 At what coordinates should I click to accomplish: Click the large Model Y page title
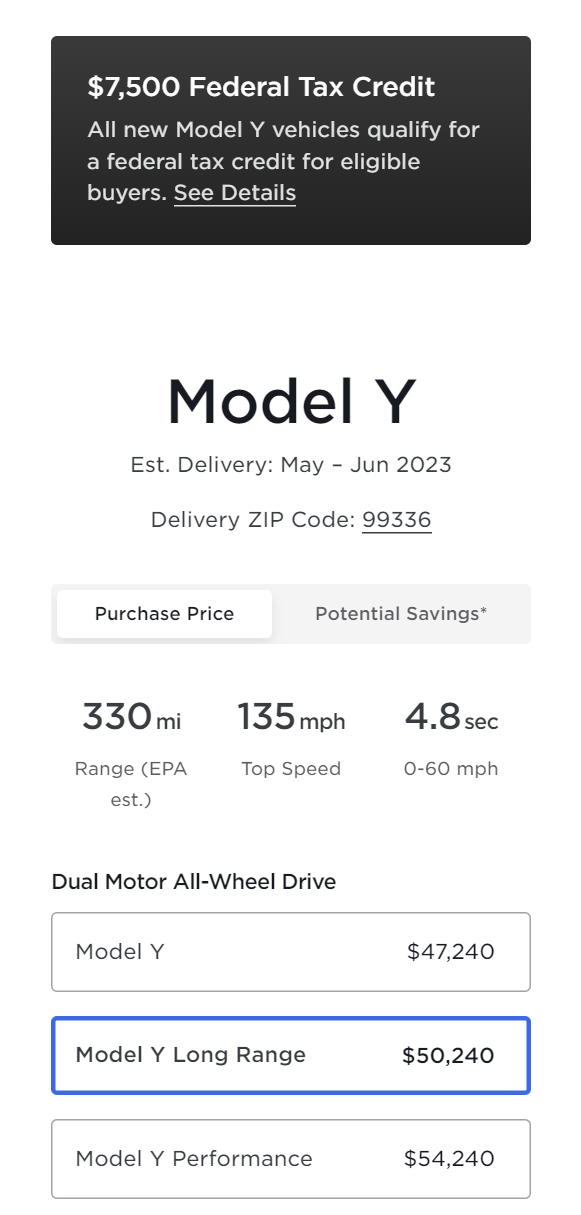291,401
